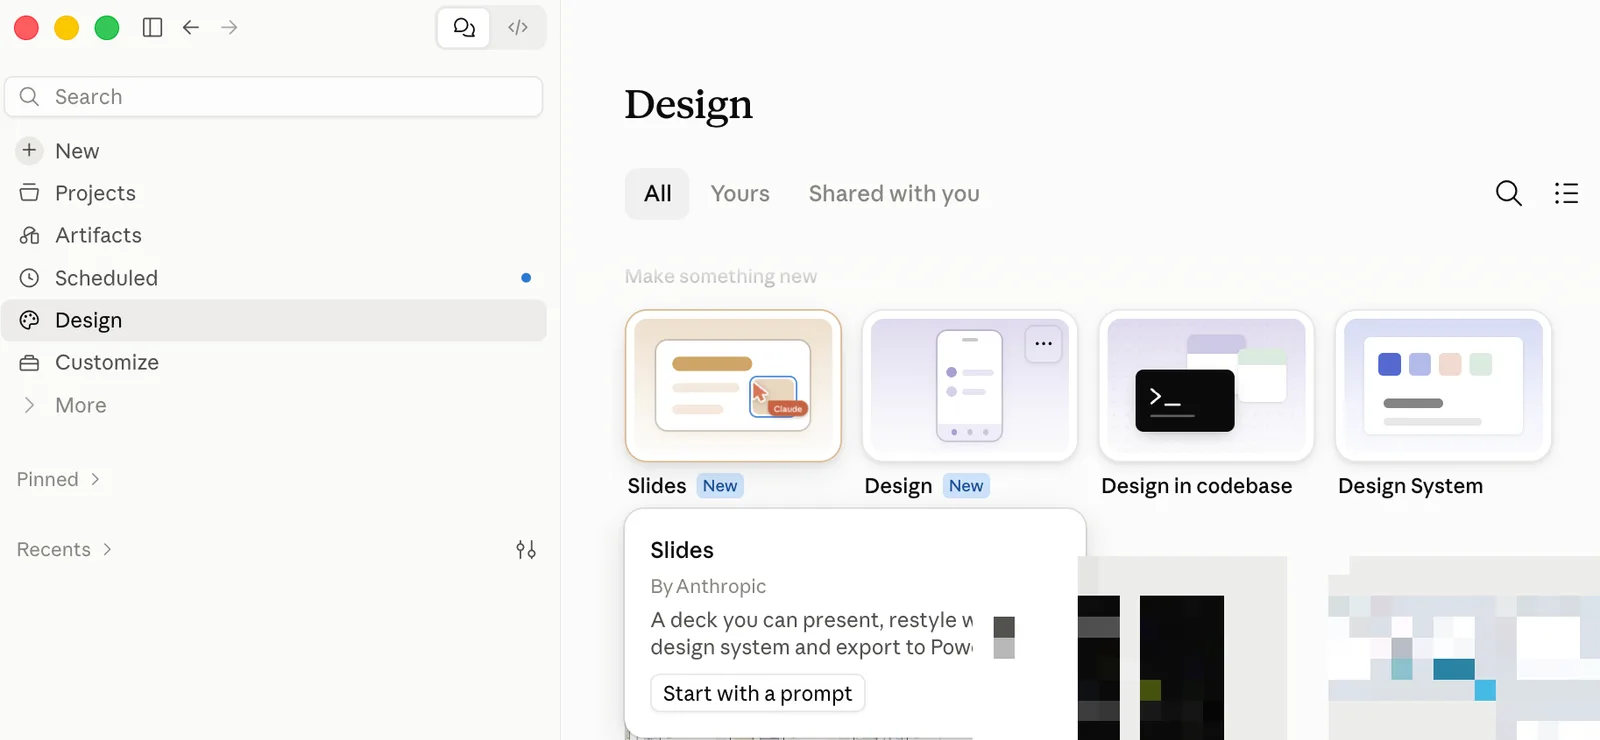Click the plus icon beside New
The width and height of the screenshot is (1600, 740).
click(x=30, y=150)
